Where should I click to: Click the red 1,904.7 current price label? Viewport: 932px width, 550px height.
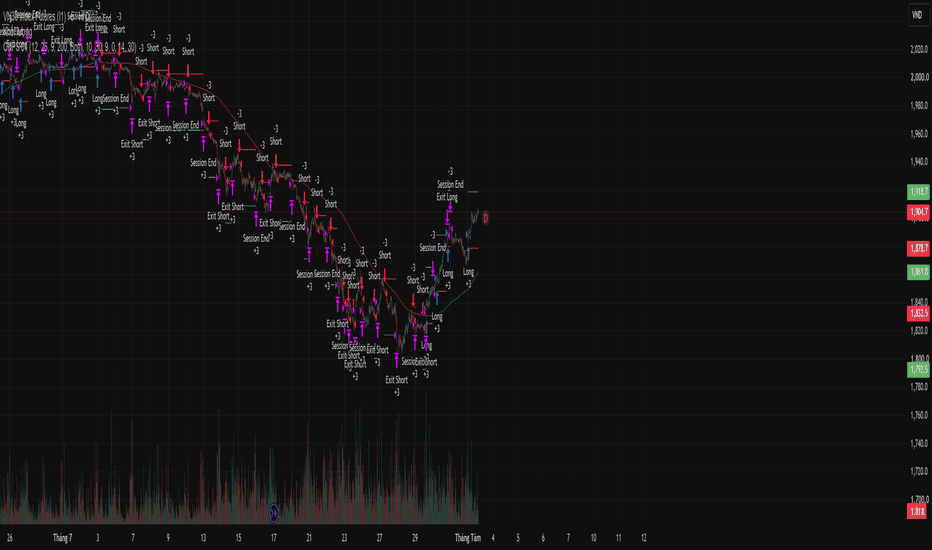pos(918,212)
